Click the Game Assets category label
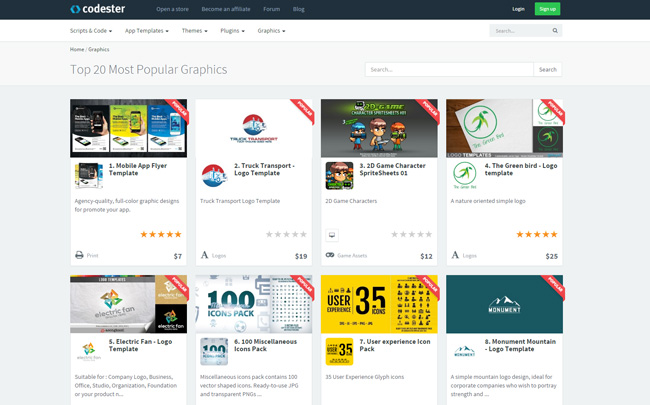This screenshot has height=405, width=650. [x=352, y=255]
